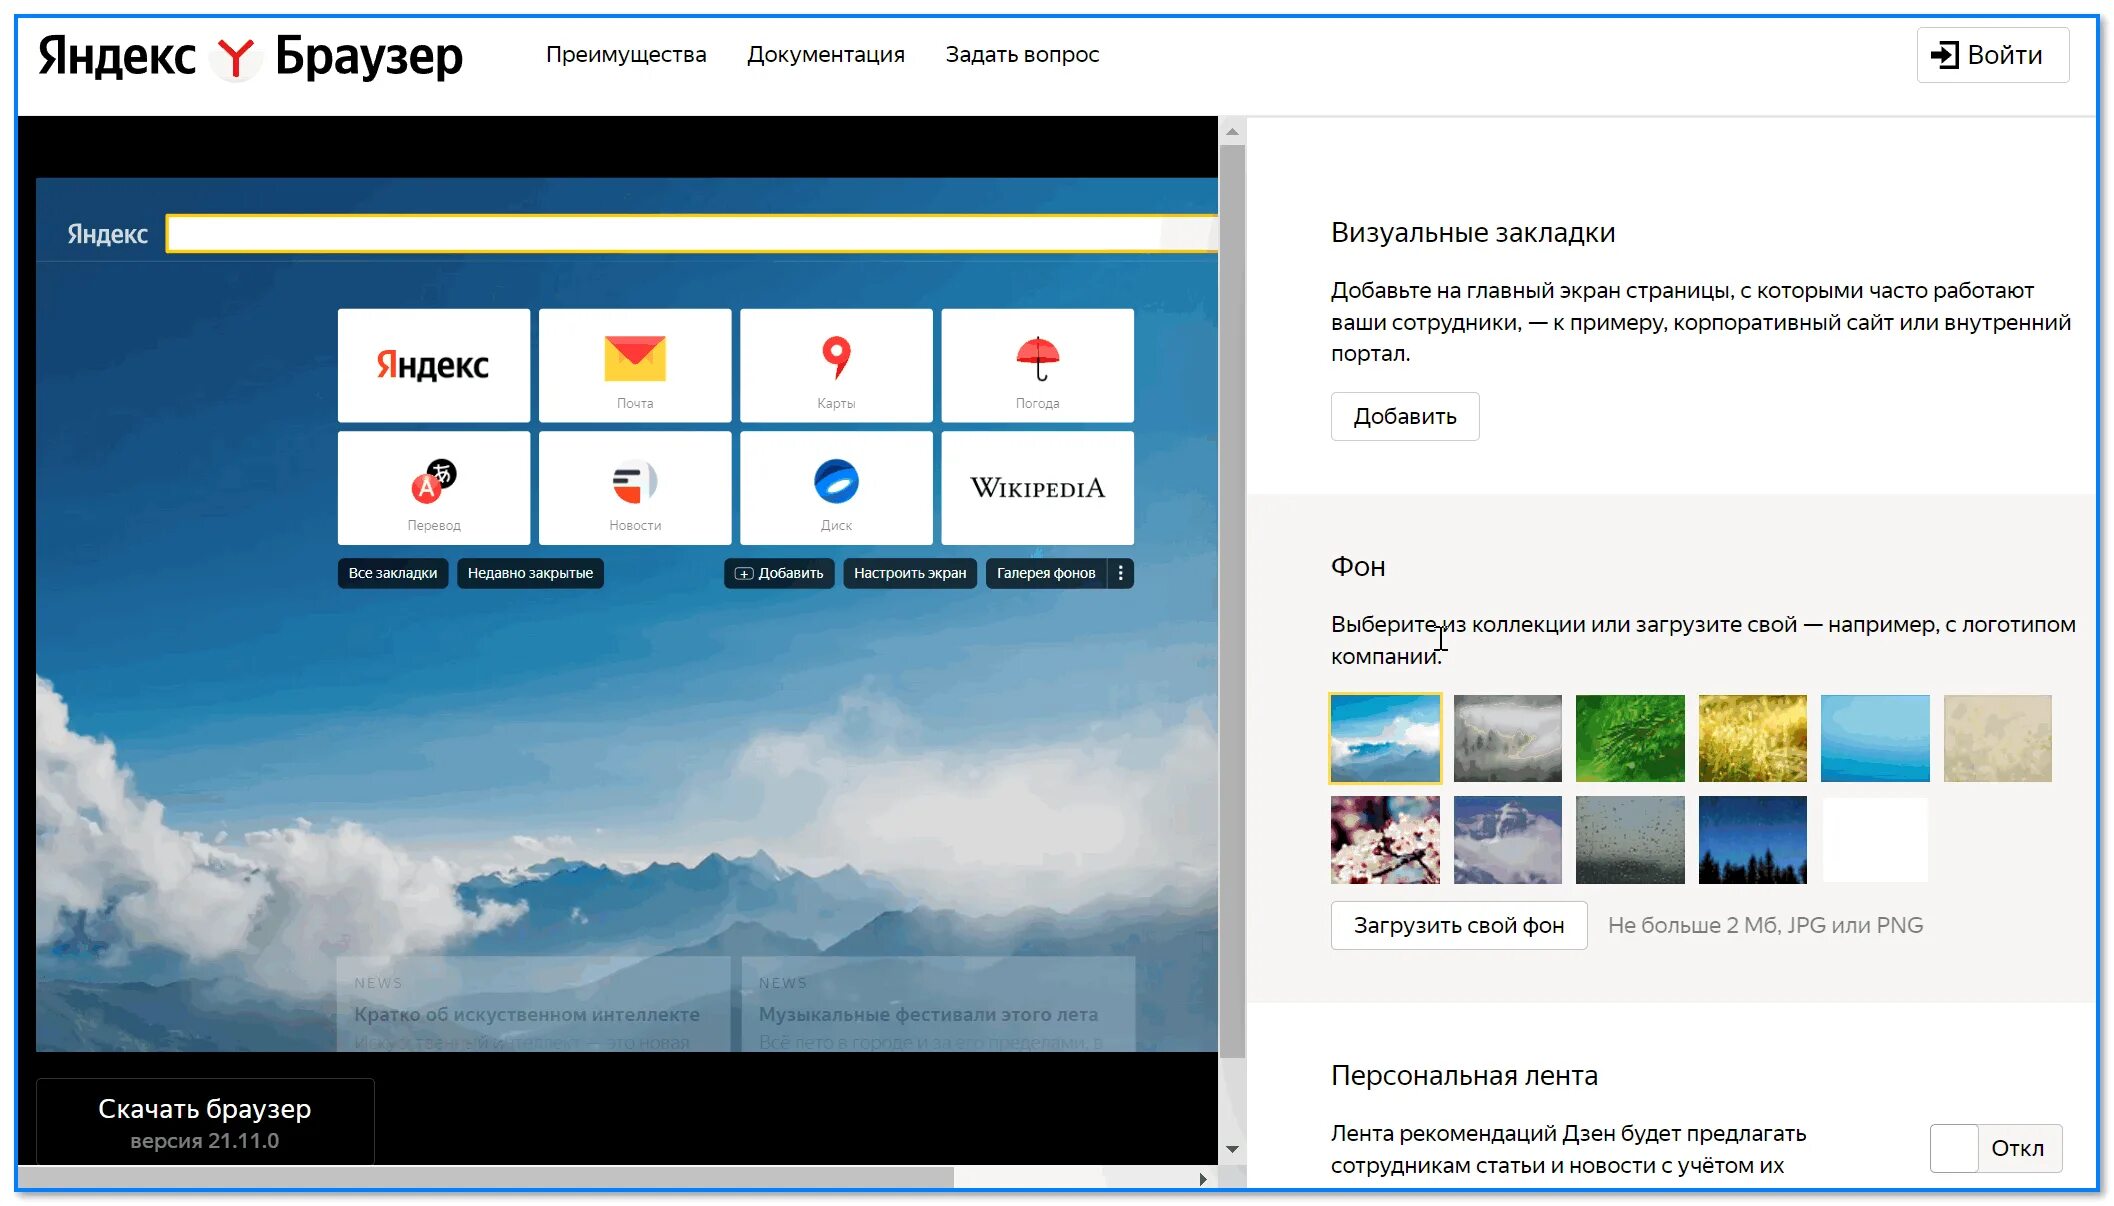Open the Погода umbrella tile
Screen dimensions: 2114x1206
1037,365
